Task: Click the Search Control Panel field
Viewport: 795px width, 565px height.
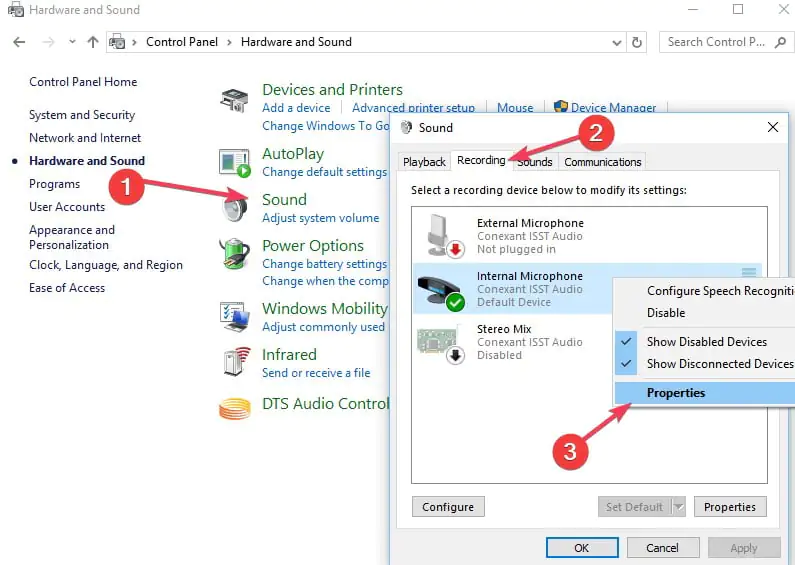Action: pyautogui.click(x=720, y=42)
